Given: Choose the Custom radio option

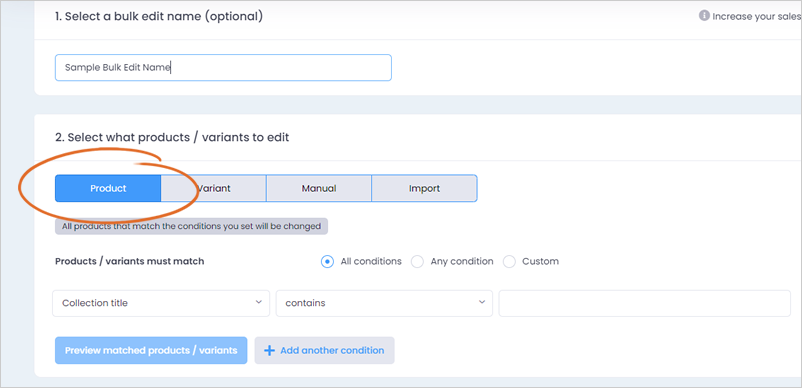Looking at the screenshot, I should [509, 262].
